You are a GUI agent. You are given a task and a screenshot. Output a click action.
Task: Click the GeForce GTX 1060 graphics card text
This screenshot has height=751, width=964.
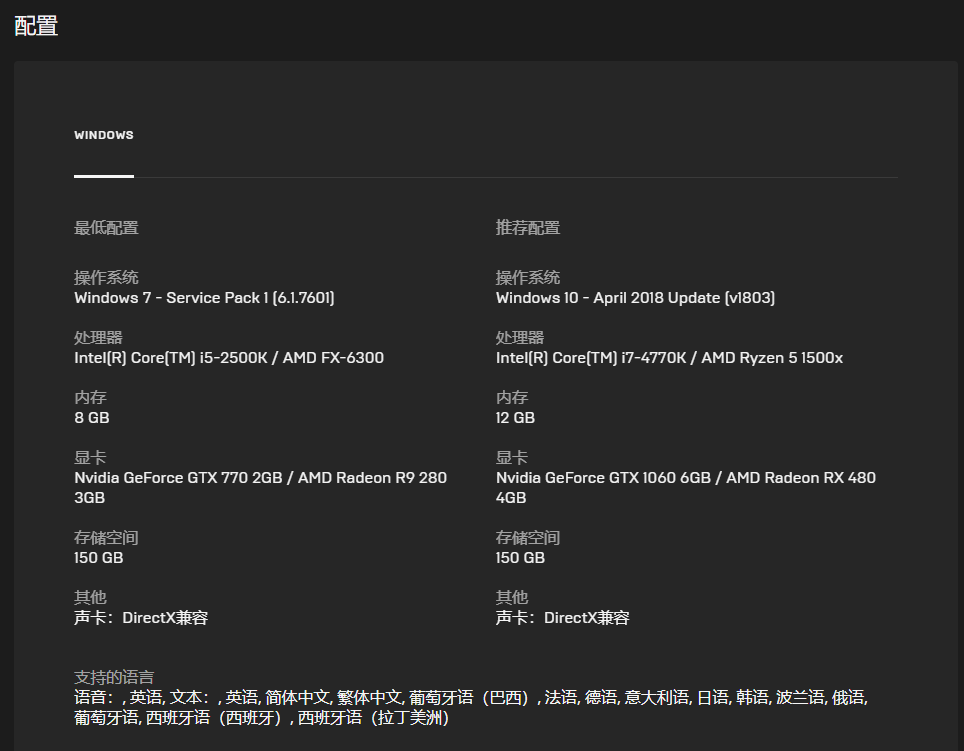pyautogui.click(x=685, y=478)
